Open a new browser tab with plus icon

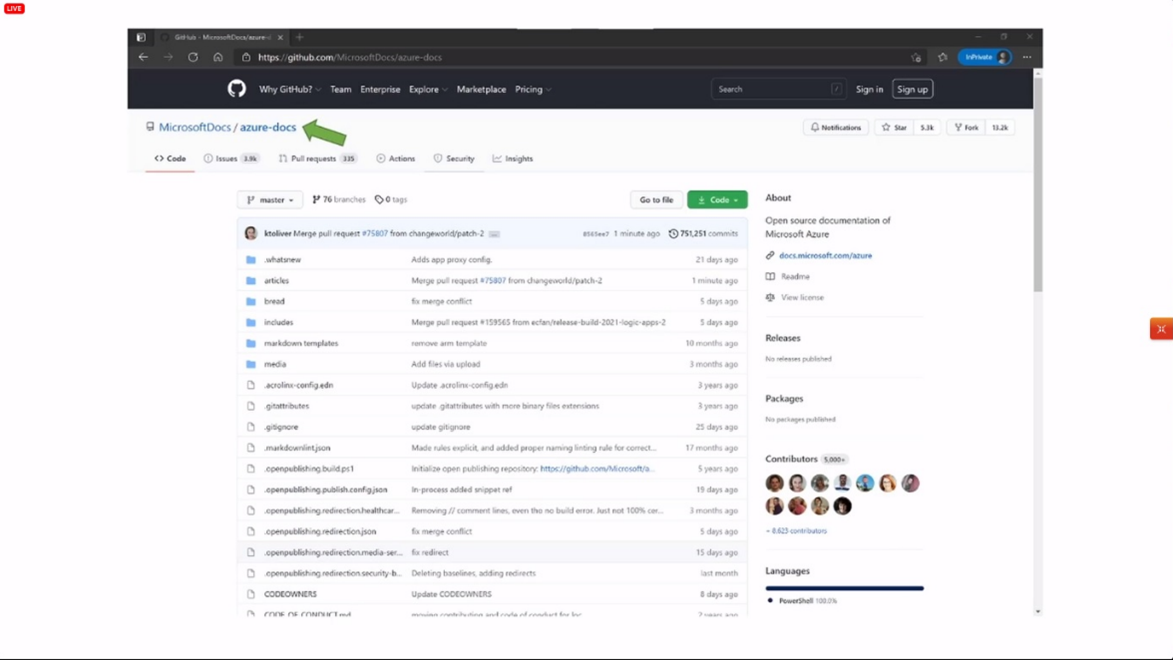[x=299, y=37]
